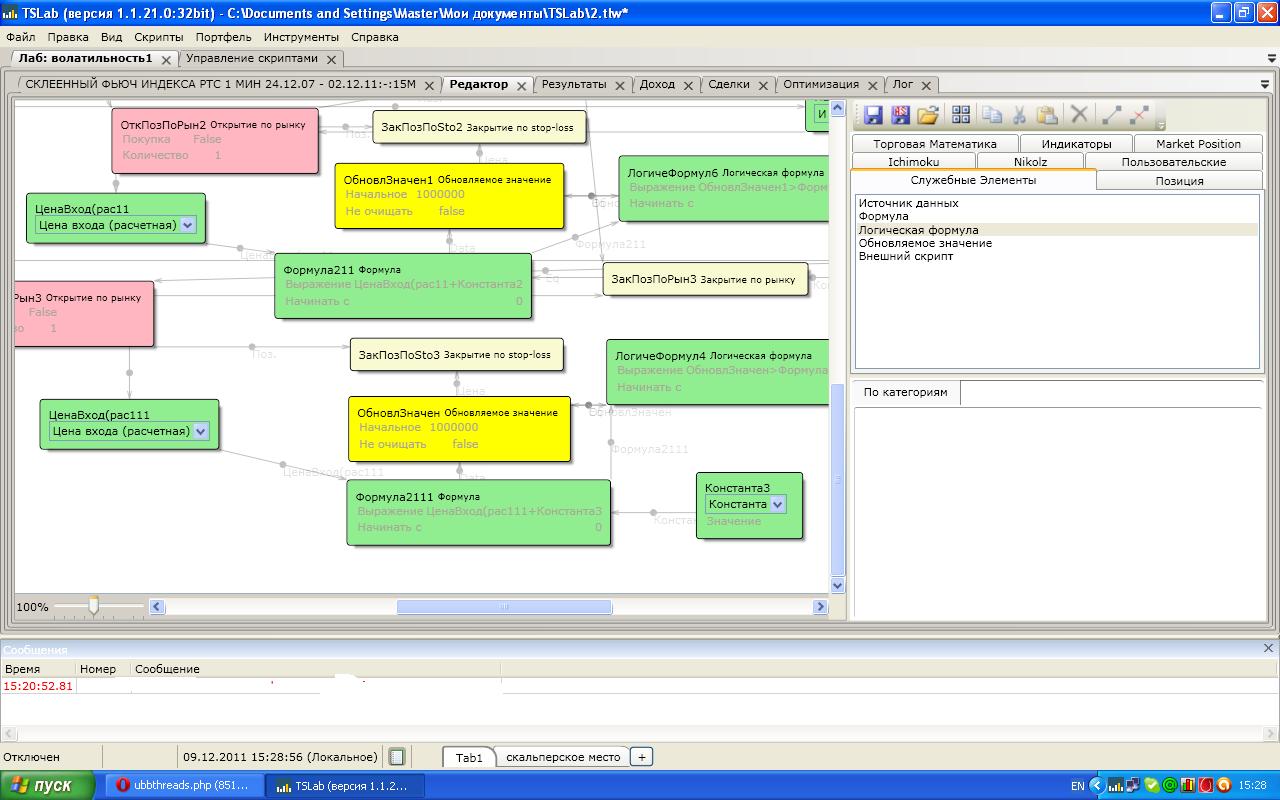Click the canvas vertical scrollbar thumb

click(x=838, y=480)
